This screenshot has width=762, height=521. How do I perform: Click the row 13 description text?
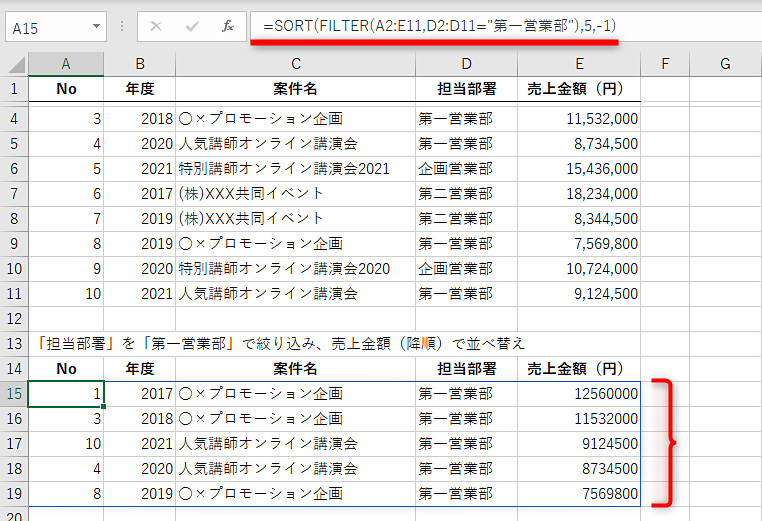click(281, 344)
